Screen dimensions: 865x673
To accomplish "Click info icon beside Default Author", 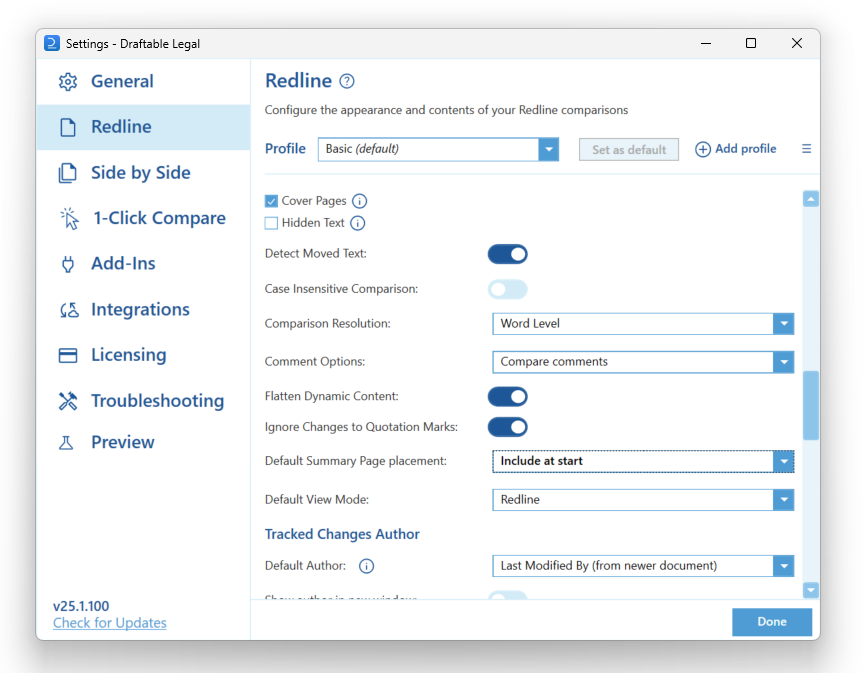I will [366, 566].
